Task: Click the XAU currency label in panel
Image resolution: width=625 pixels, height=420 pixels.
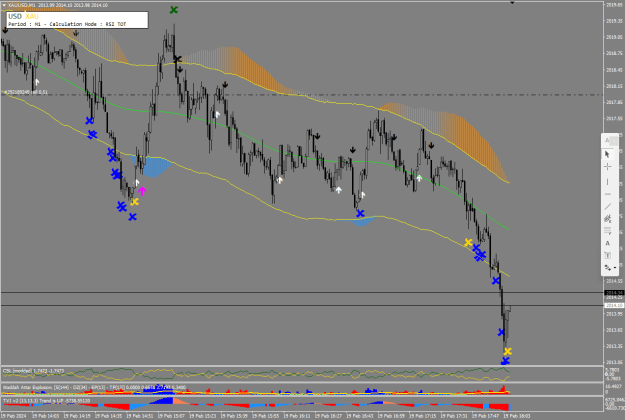Action: [x=32, y=16]
